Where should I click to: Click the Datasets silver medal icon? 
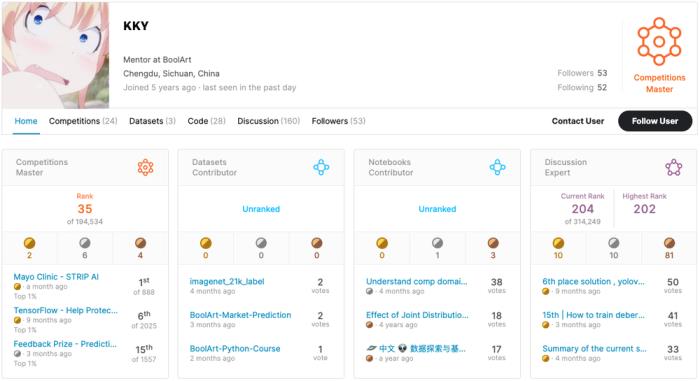click(261, 243)
